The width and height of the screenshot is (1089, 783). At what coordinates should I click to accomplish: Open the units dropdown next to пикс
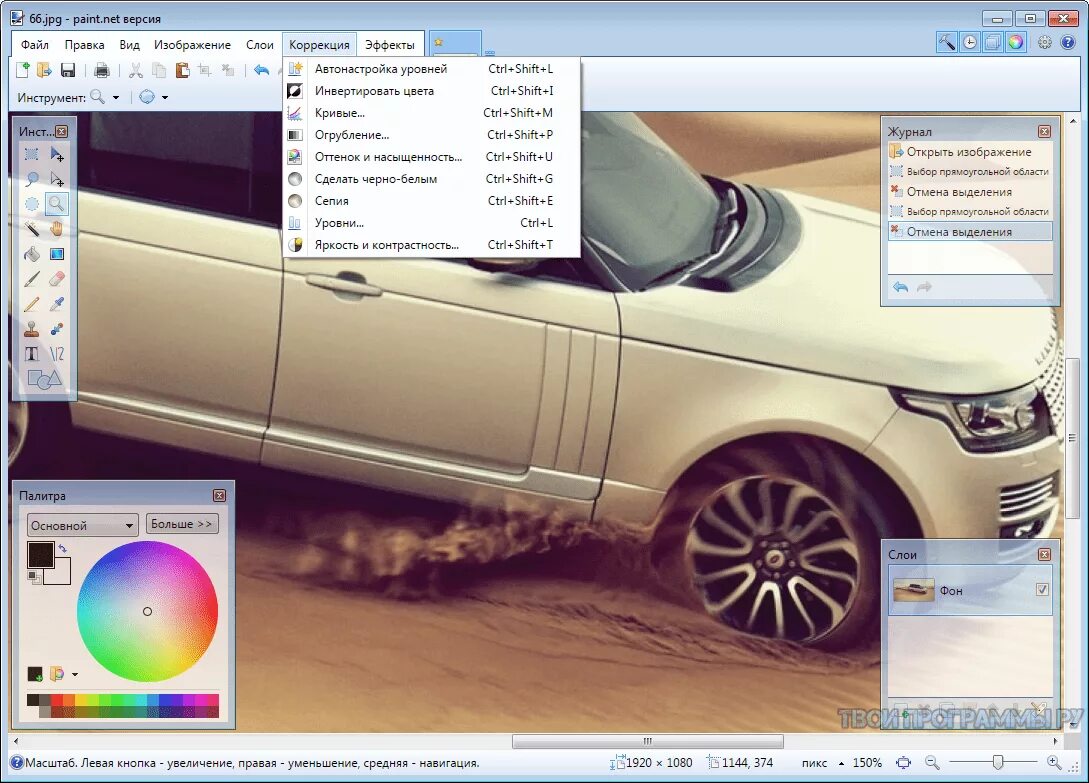pyautogui.click(x=841, y=763)
